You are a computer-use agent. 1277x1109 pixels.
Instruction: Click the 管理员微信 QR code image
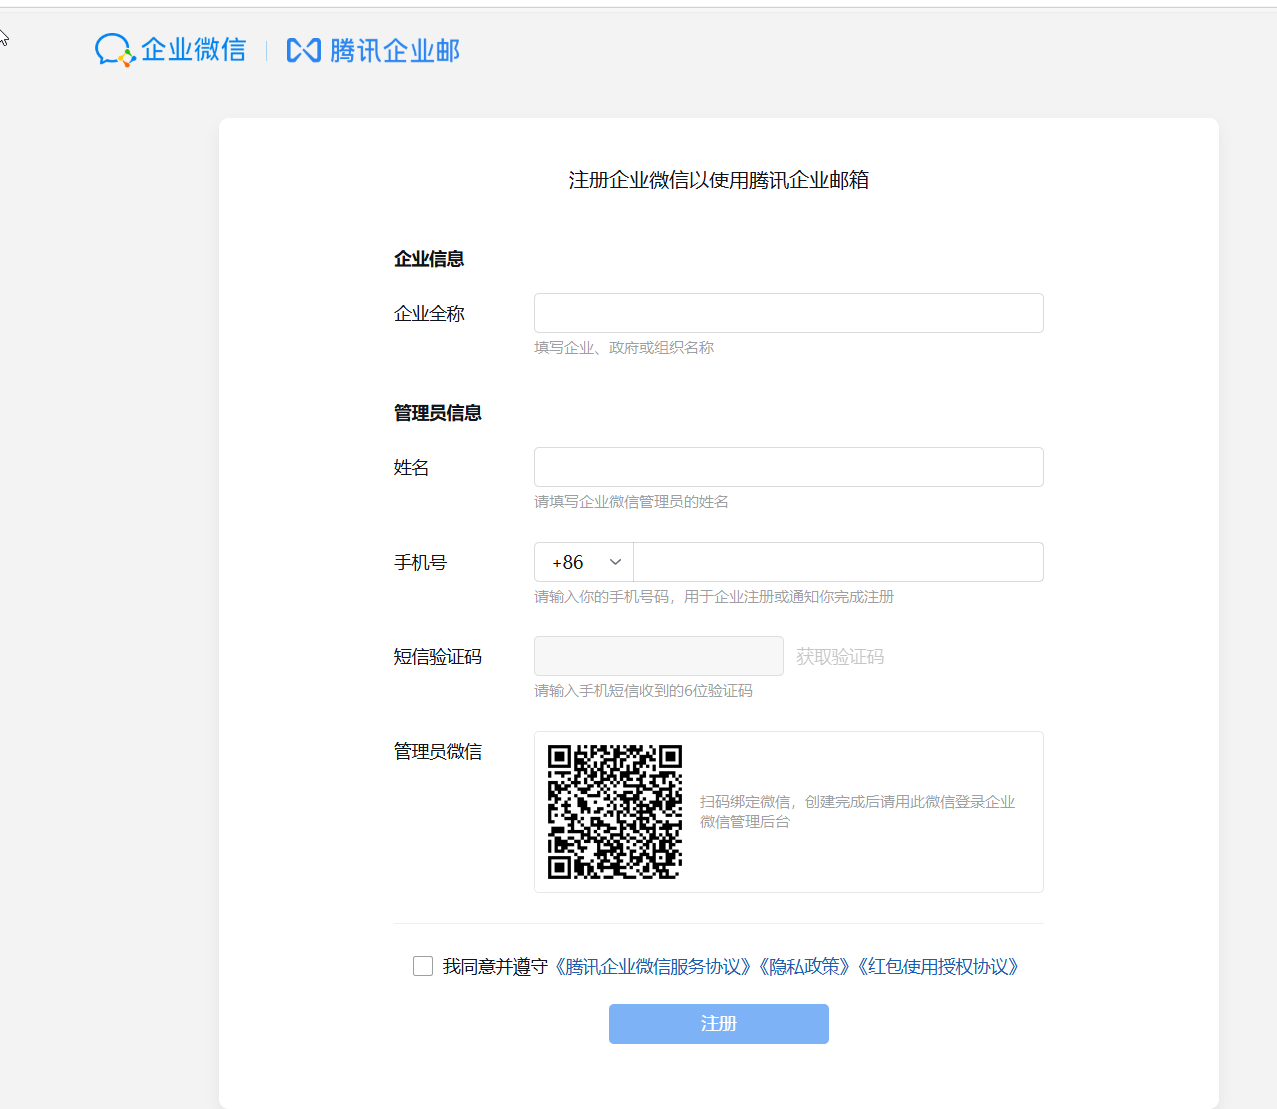[615, 812]
